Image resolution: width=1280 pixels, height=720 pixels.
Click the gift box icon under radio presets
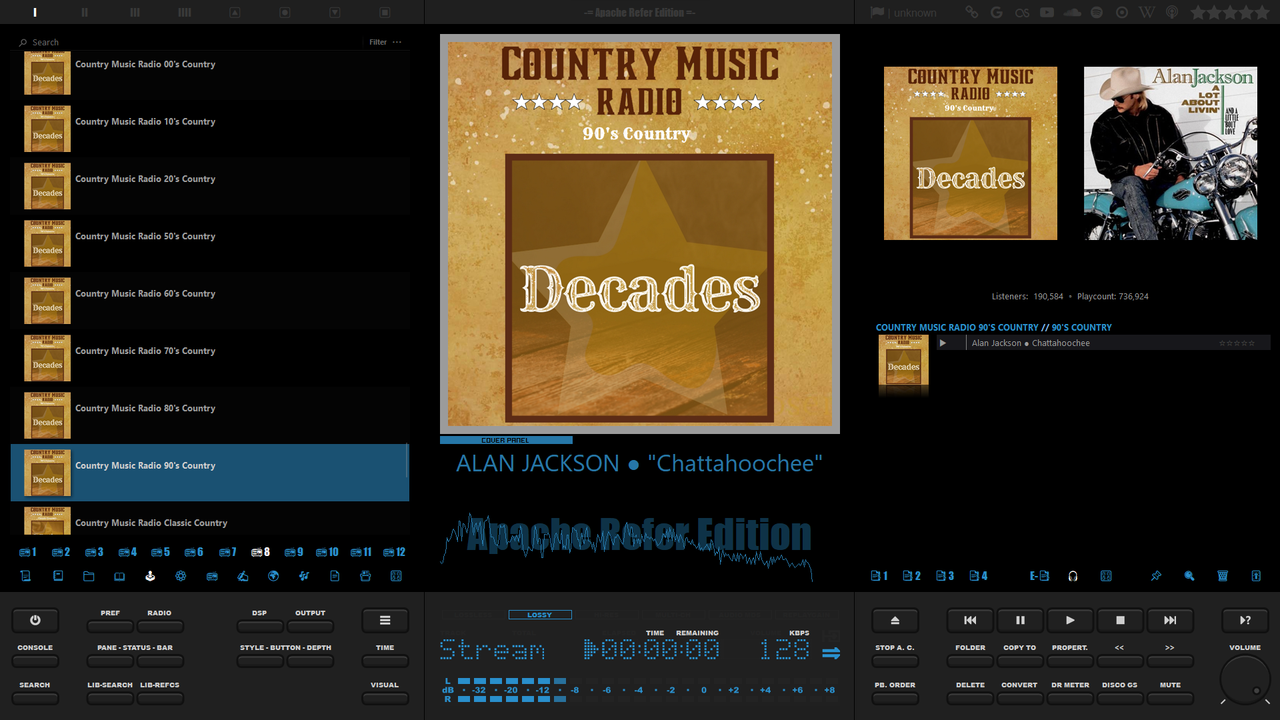[366, 576]
